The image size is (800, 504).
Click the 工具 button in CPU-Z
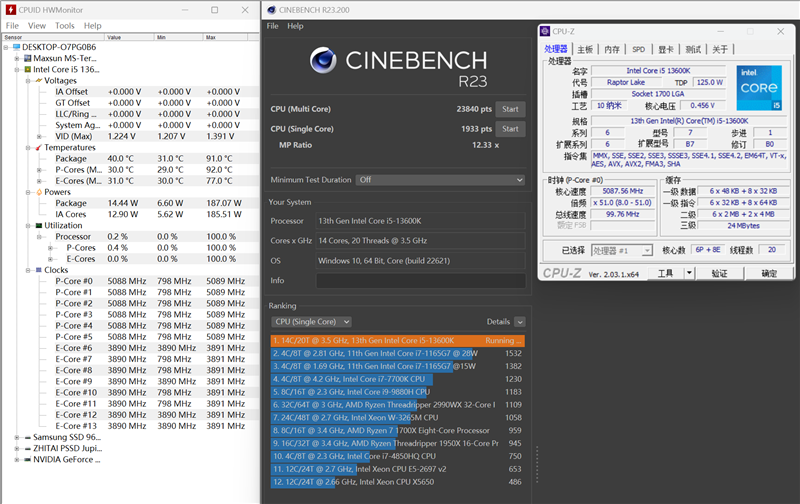tap(665, 273)
